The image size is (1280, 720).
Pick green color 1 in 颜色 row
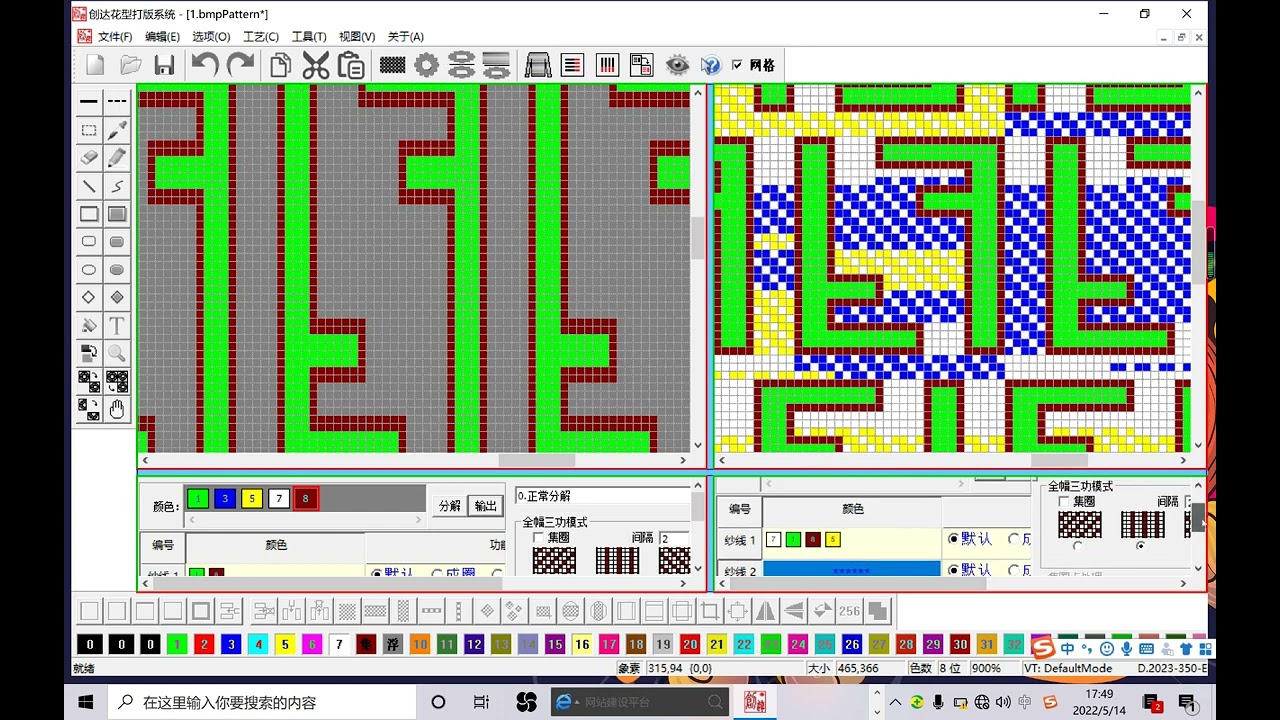tap(198, 498)
